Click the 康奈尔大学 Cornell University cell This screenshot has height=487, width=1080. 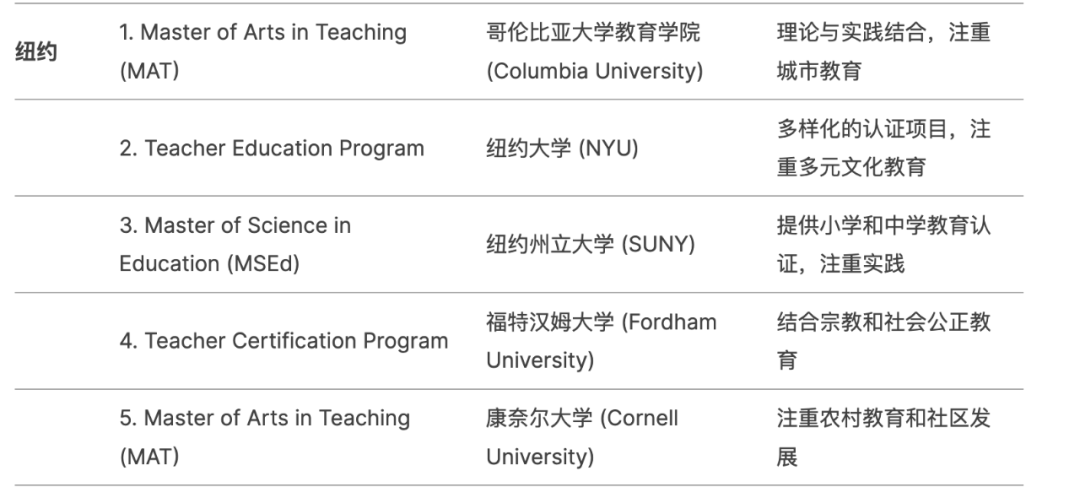pyautogui.click(x=582, y=437)
